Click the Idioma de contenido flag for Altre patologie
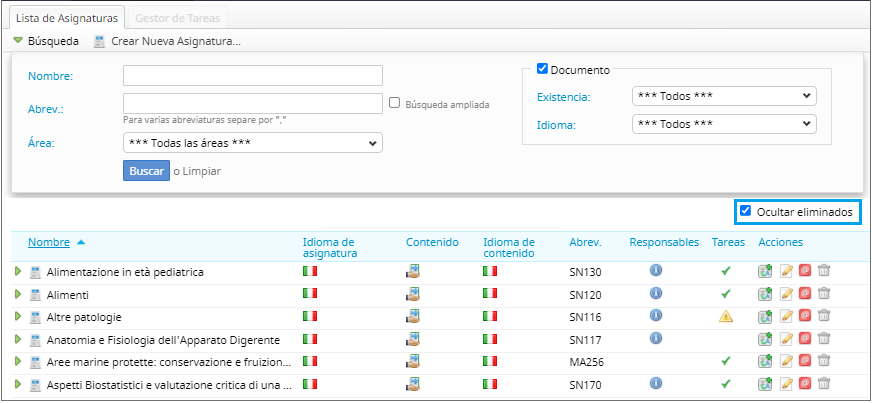This screenshot has height=403, width=872. tap(490, 315)
